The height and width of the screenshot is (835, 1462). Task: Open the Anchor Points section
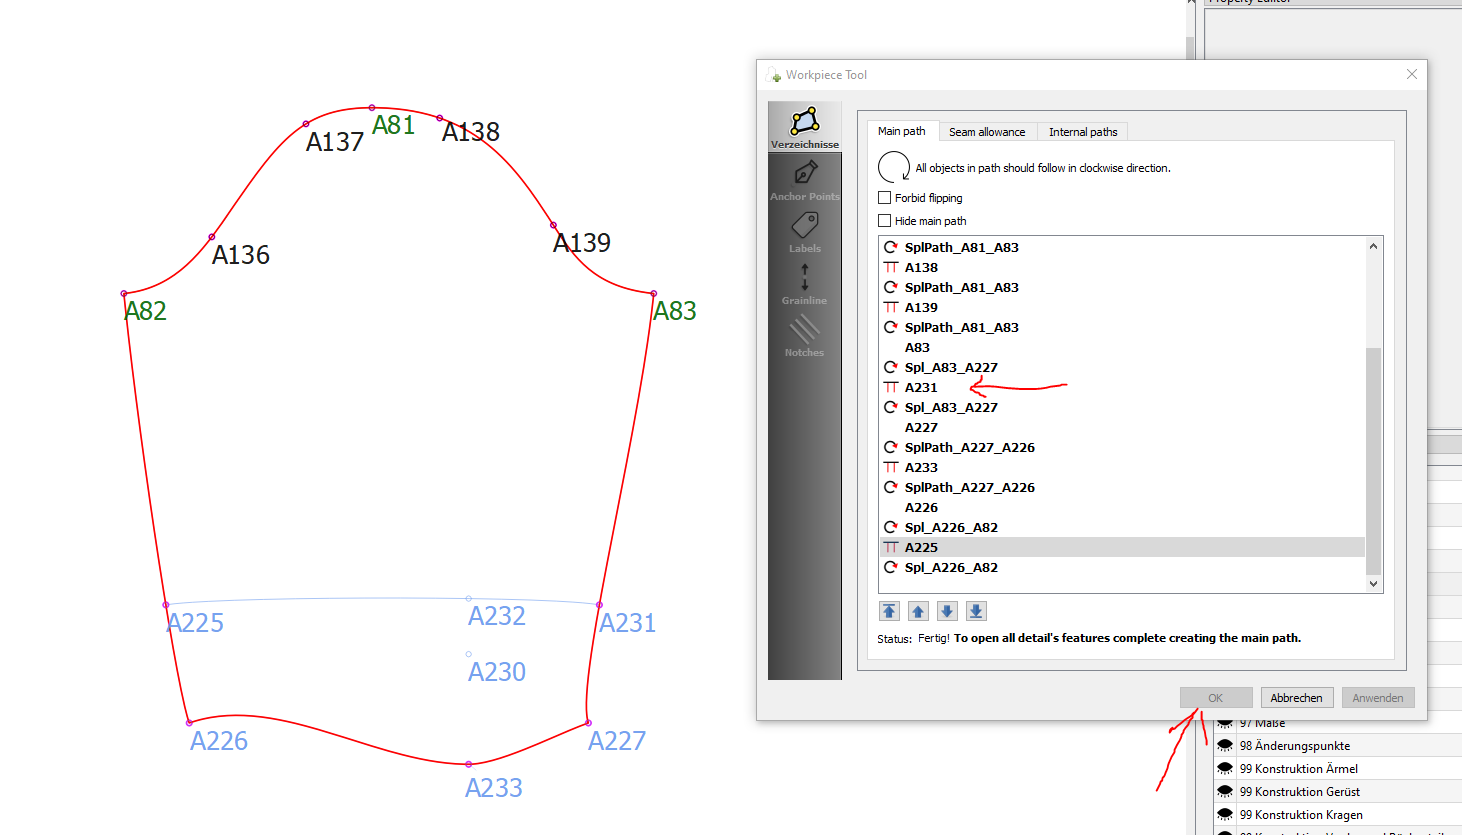click(805, 179)
